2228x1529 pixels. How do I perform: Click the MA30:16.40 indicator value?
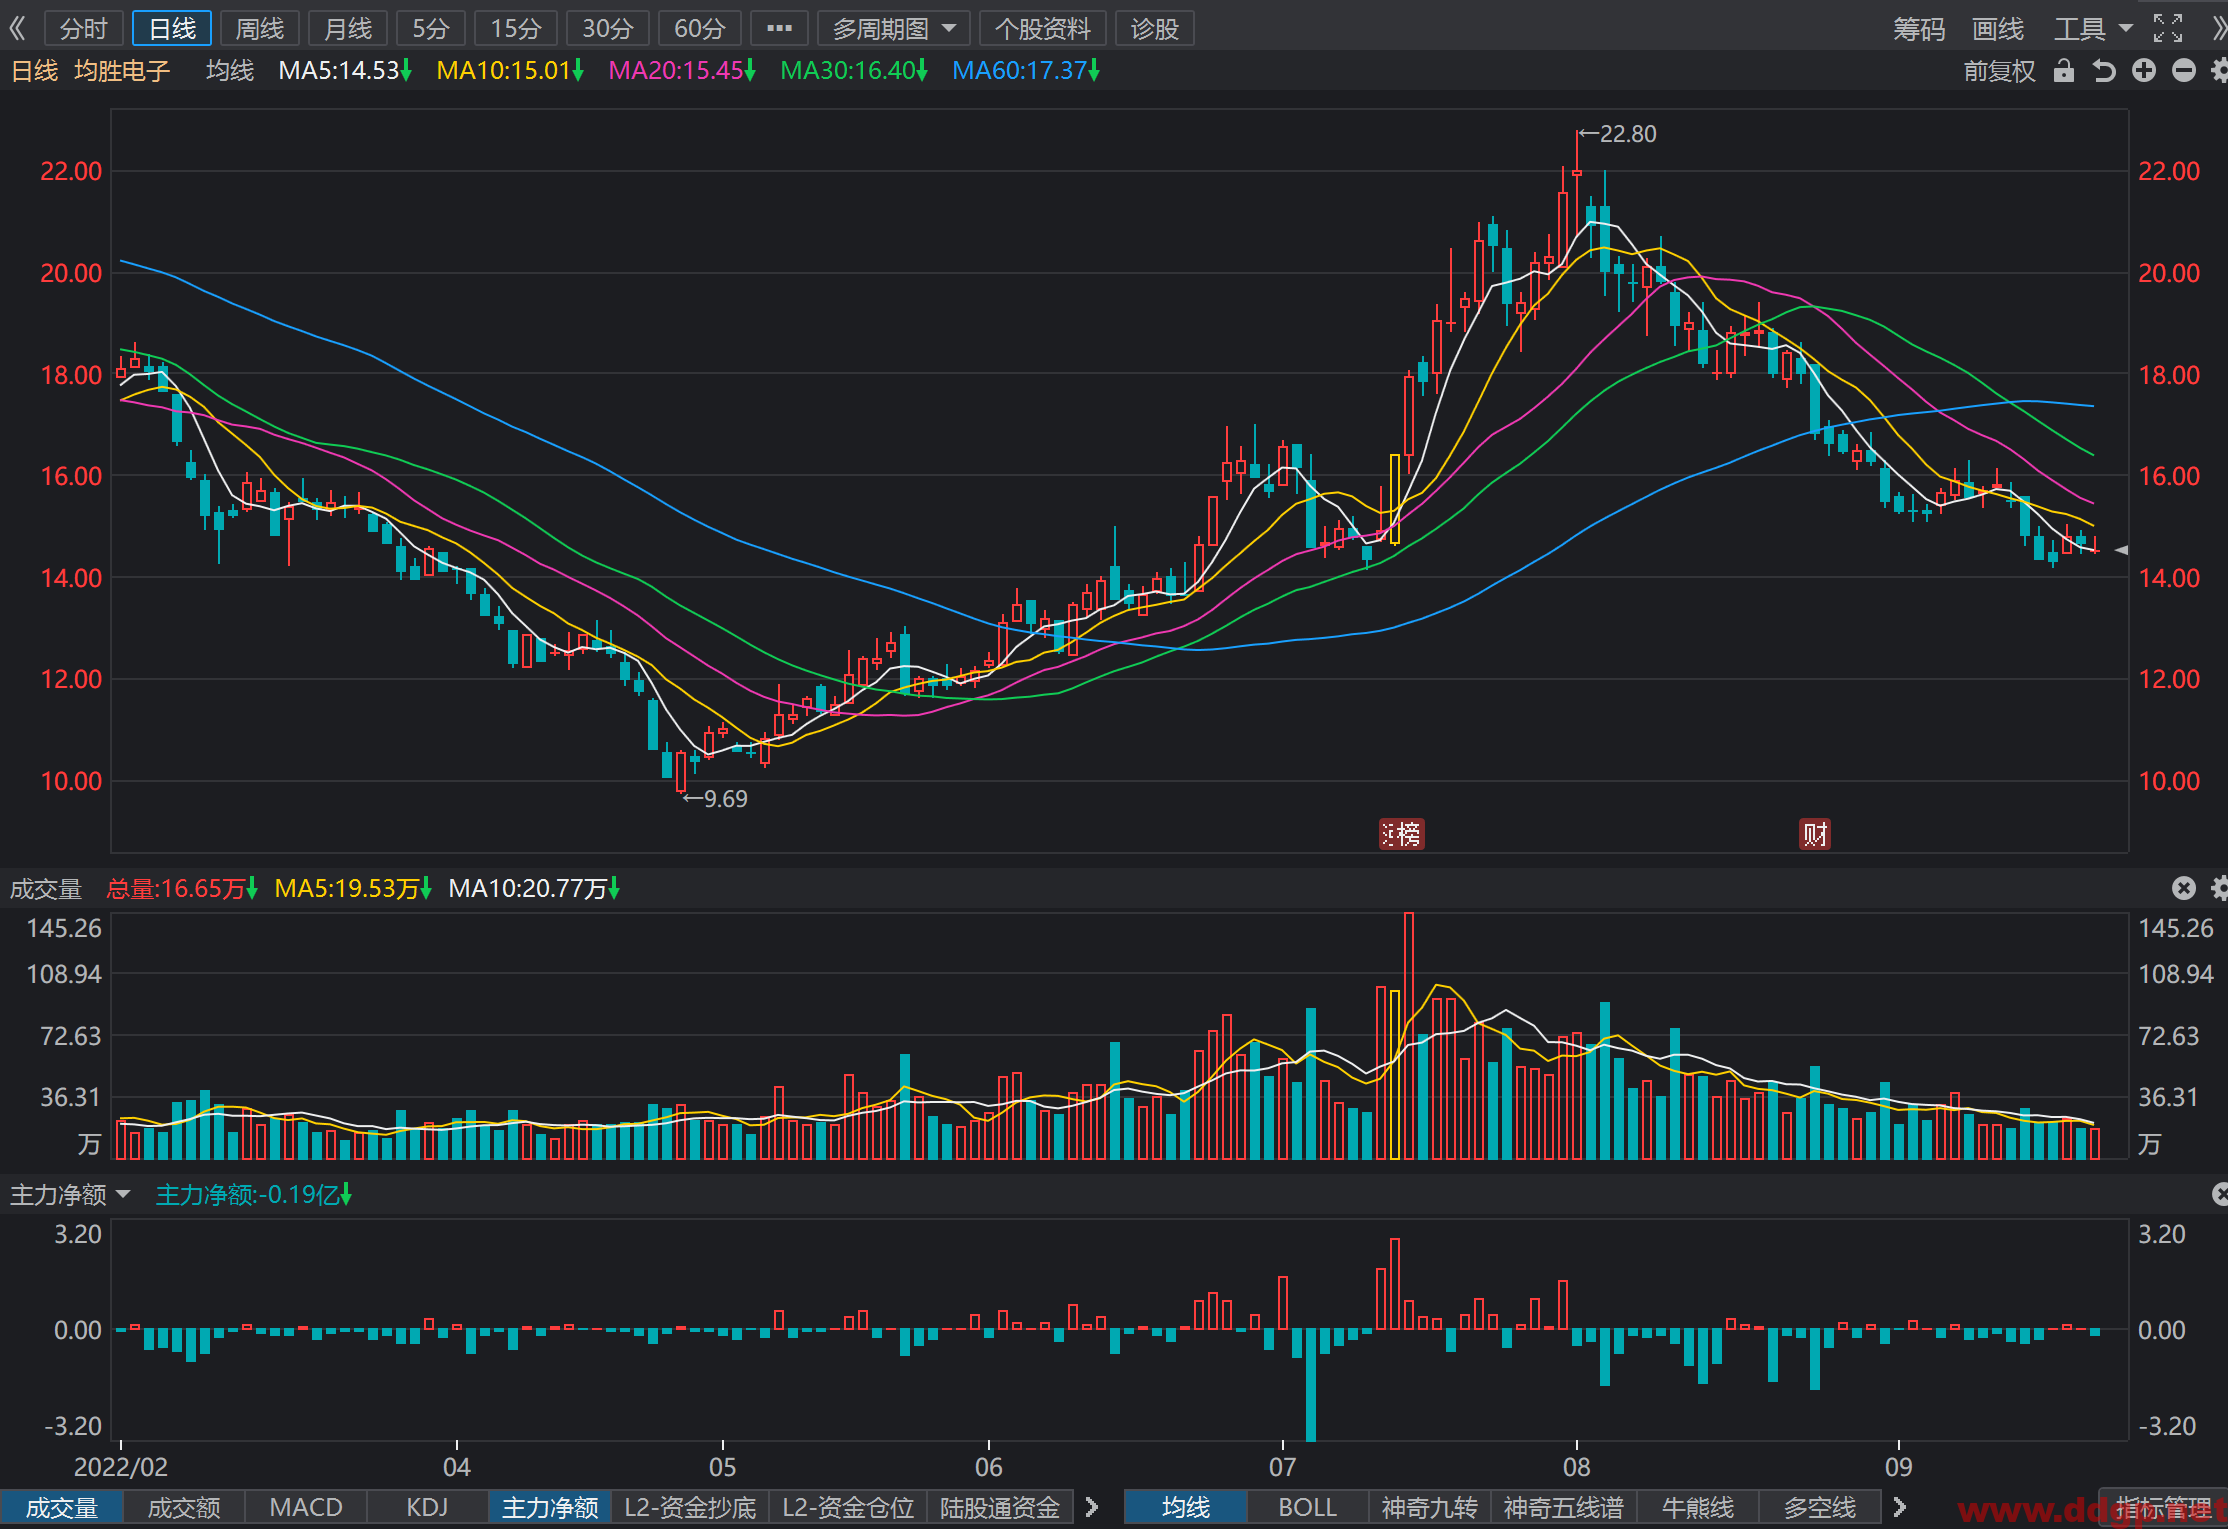(854, 71)
